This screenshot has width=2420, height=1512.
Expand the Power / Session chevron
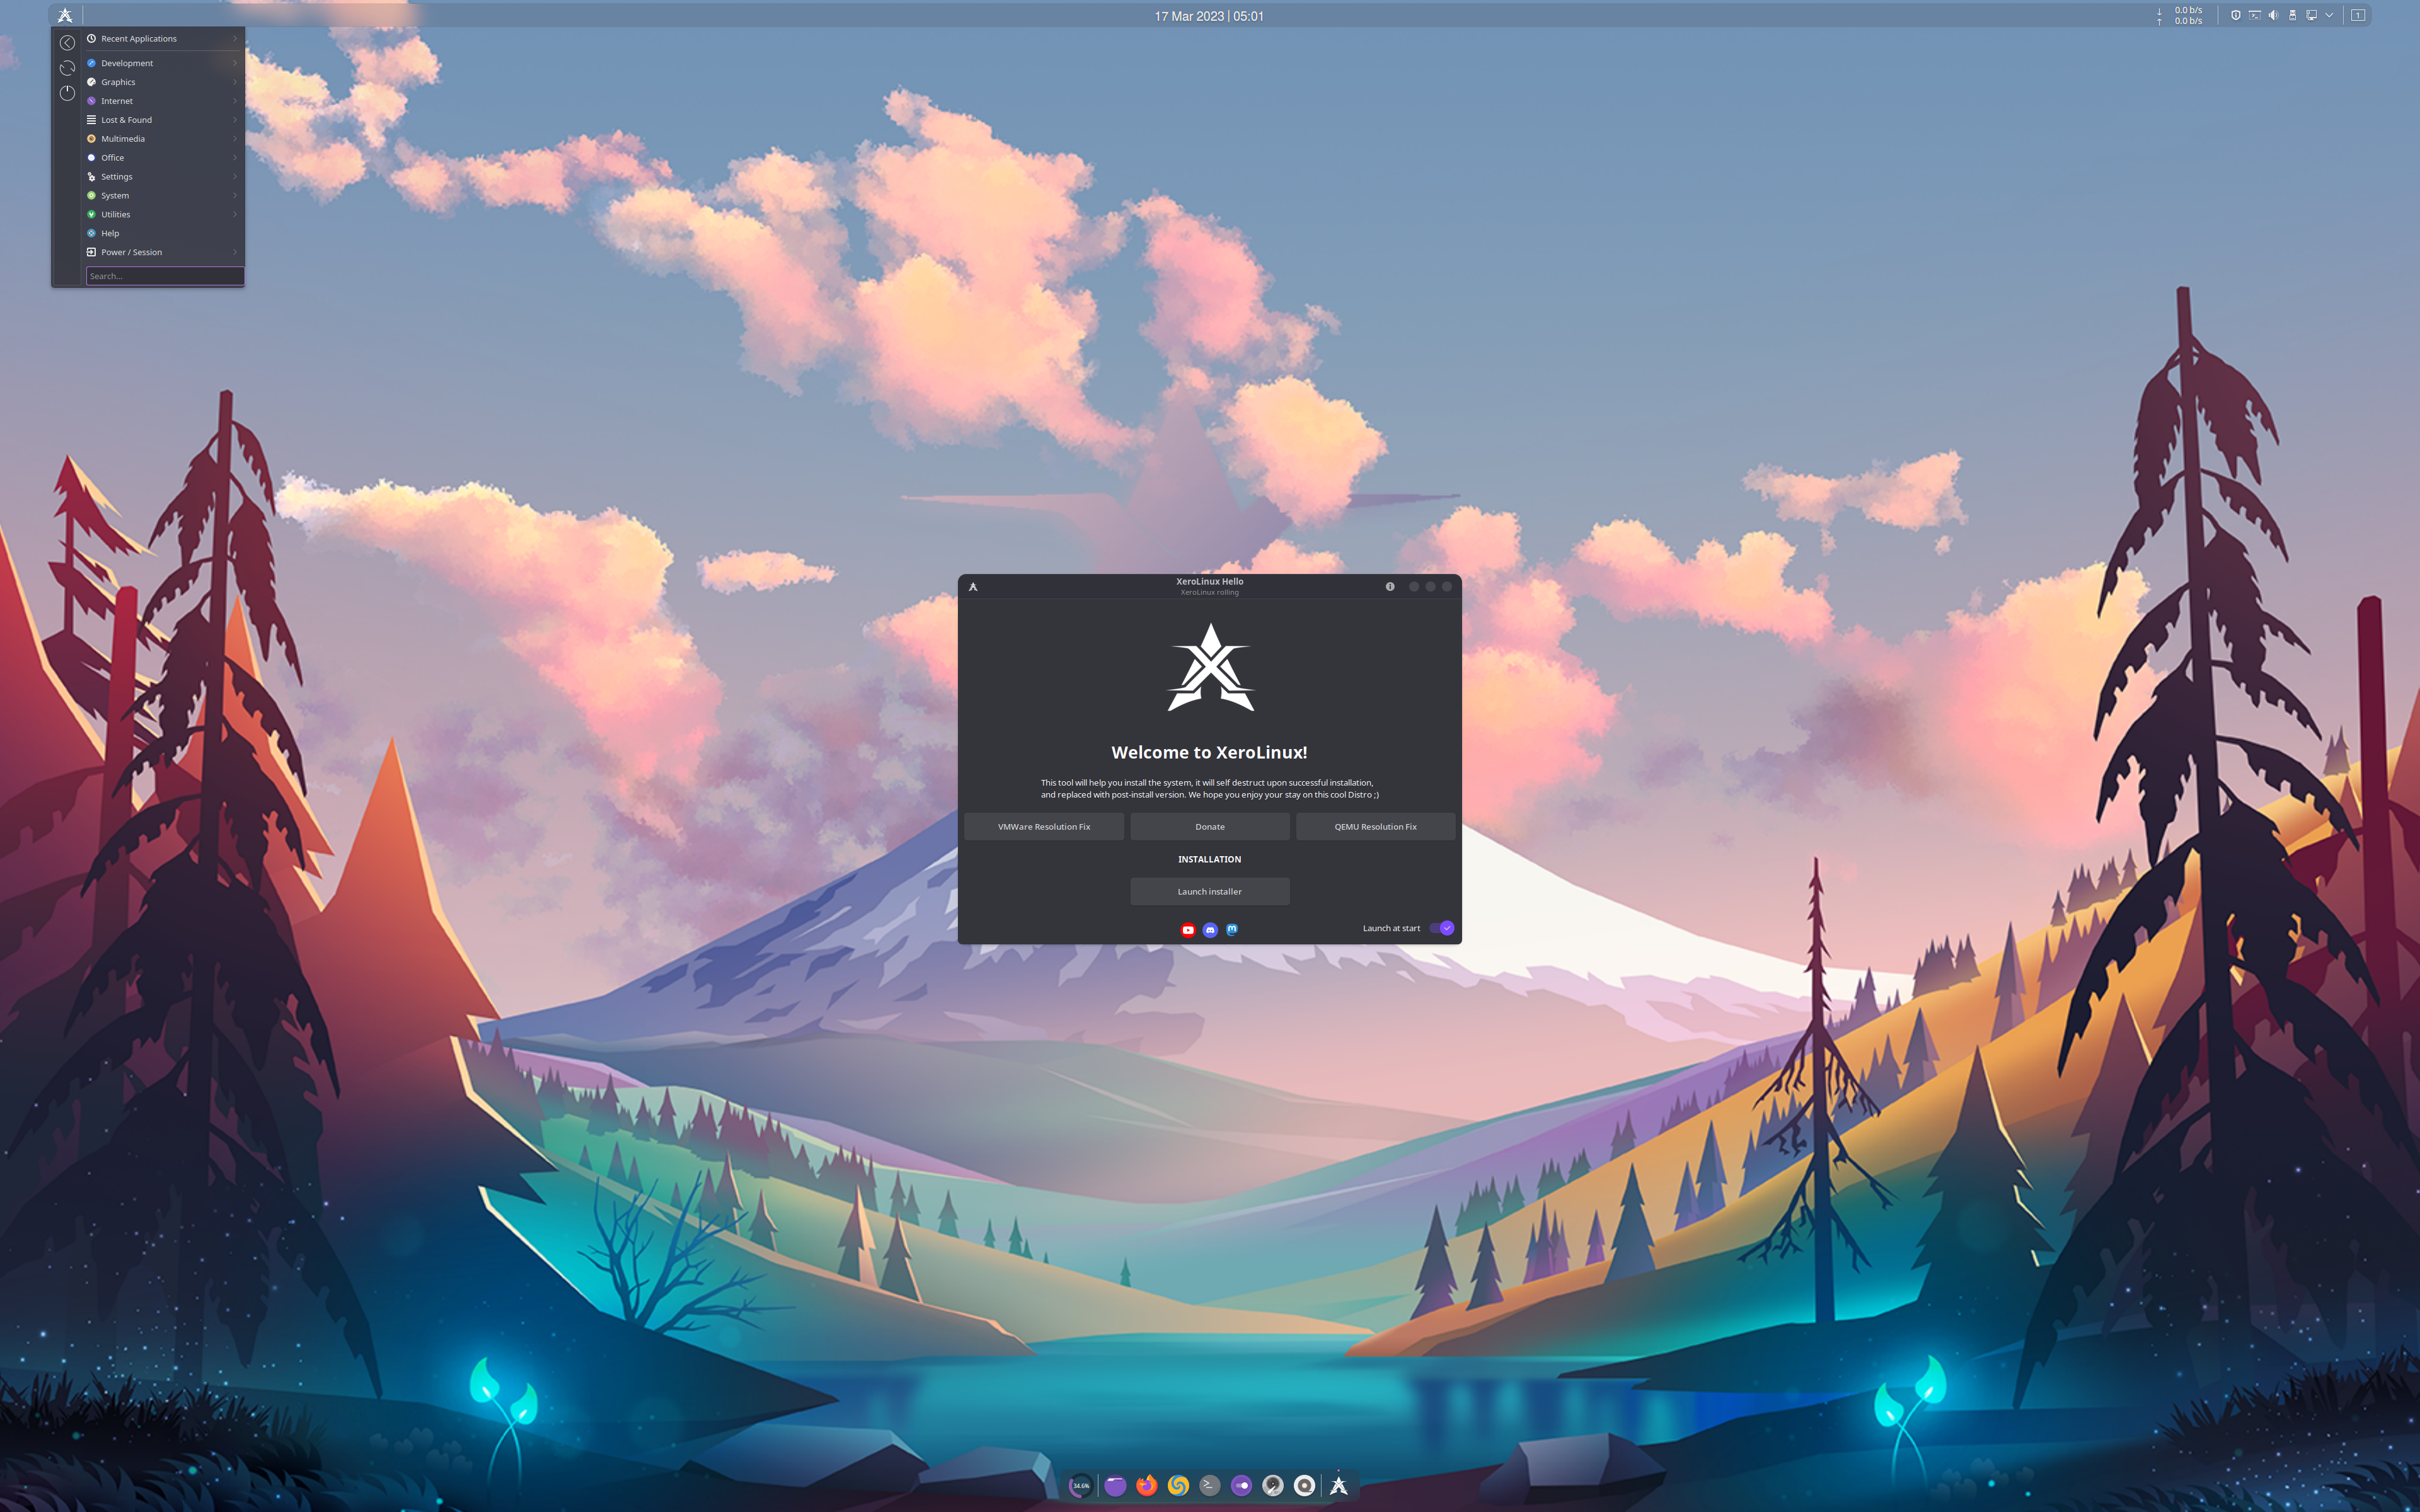point(235,252)
